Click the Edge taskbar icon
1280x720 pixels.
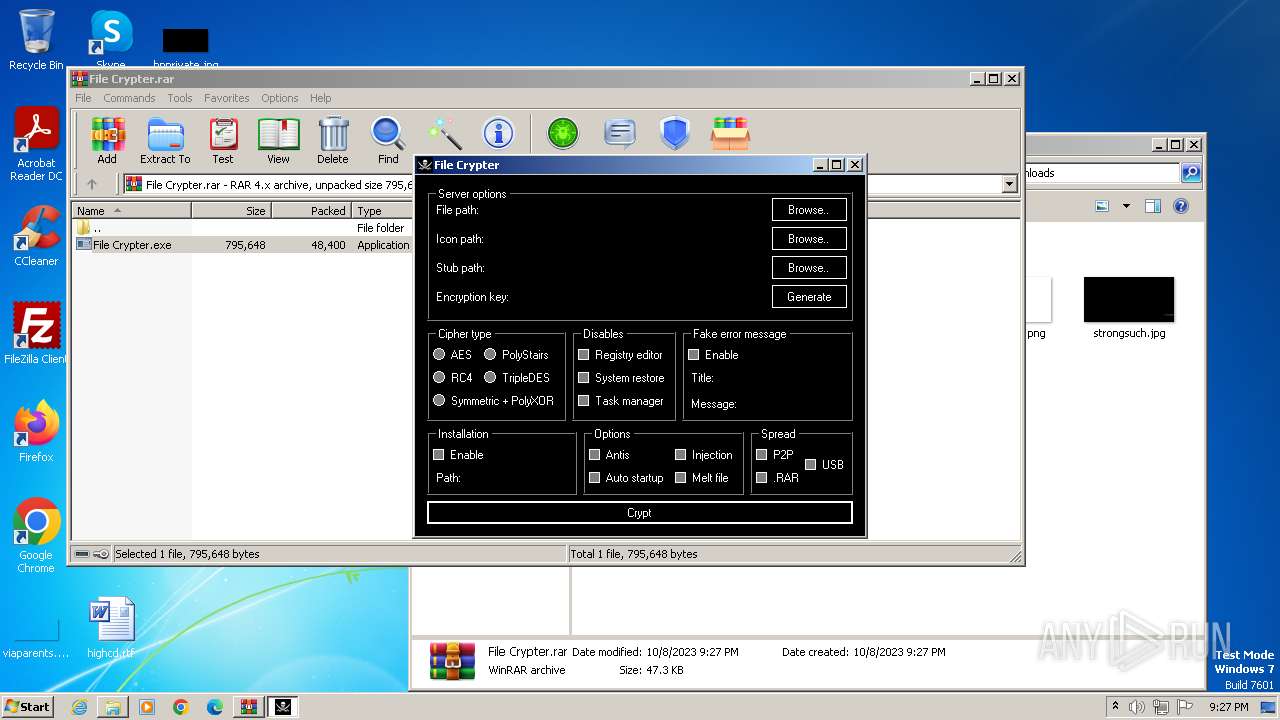pos(214,707)
